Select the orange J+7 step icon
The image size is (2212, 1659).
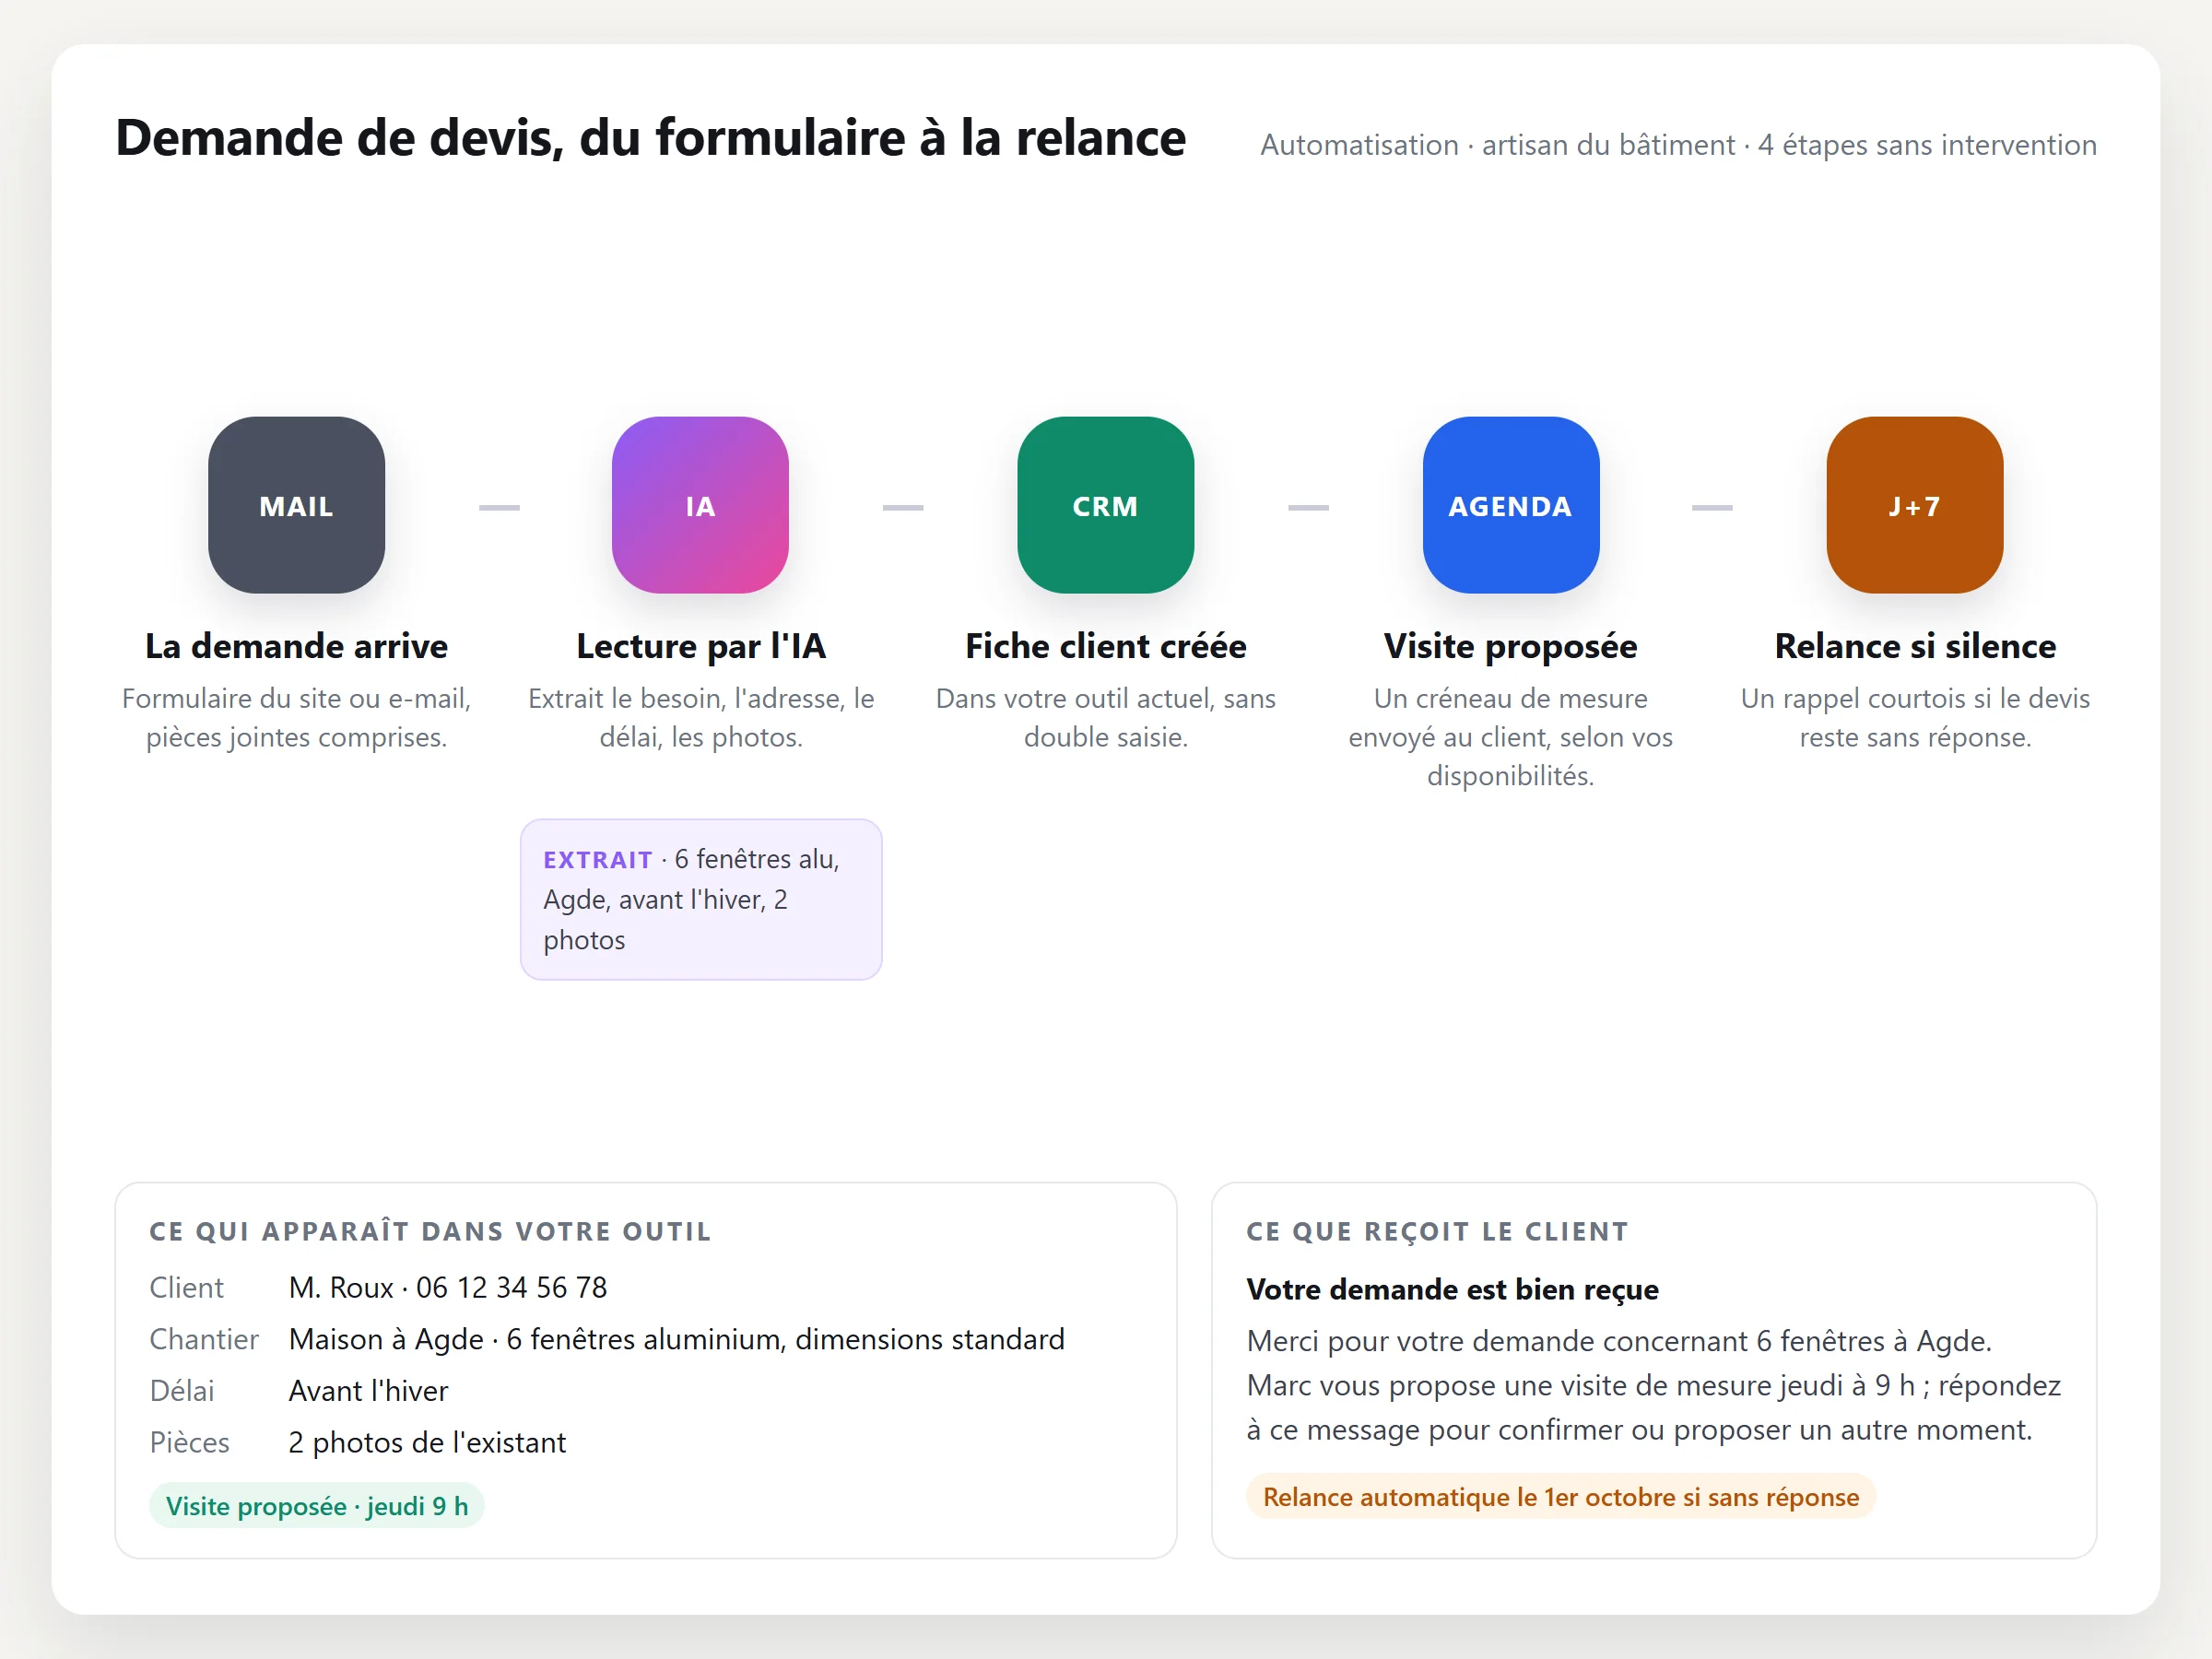click(x=1914, y=505)
